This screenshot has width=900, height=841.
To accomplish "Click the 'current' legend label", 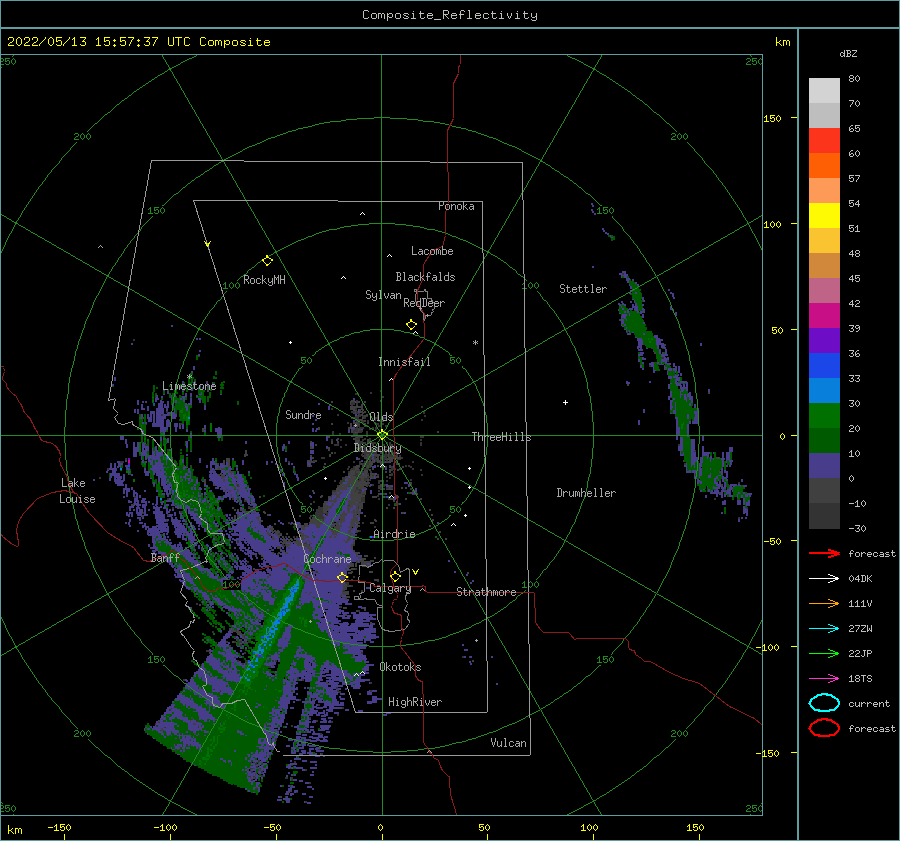I will coord(869,703).
